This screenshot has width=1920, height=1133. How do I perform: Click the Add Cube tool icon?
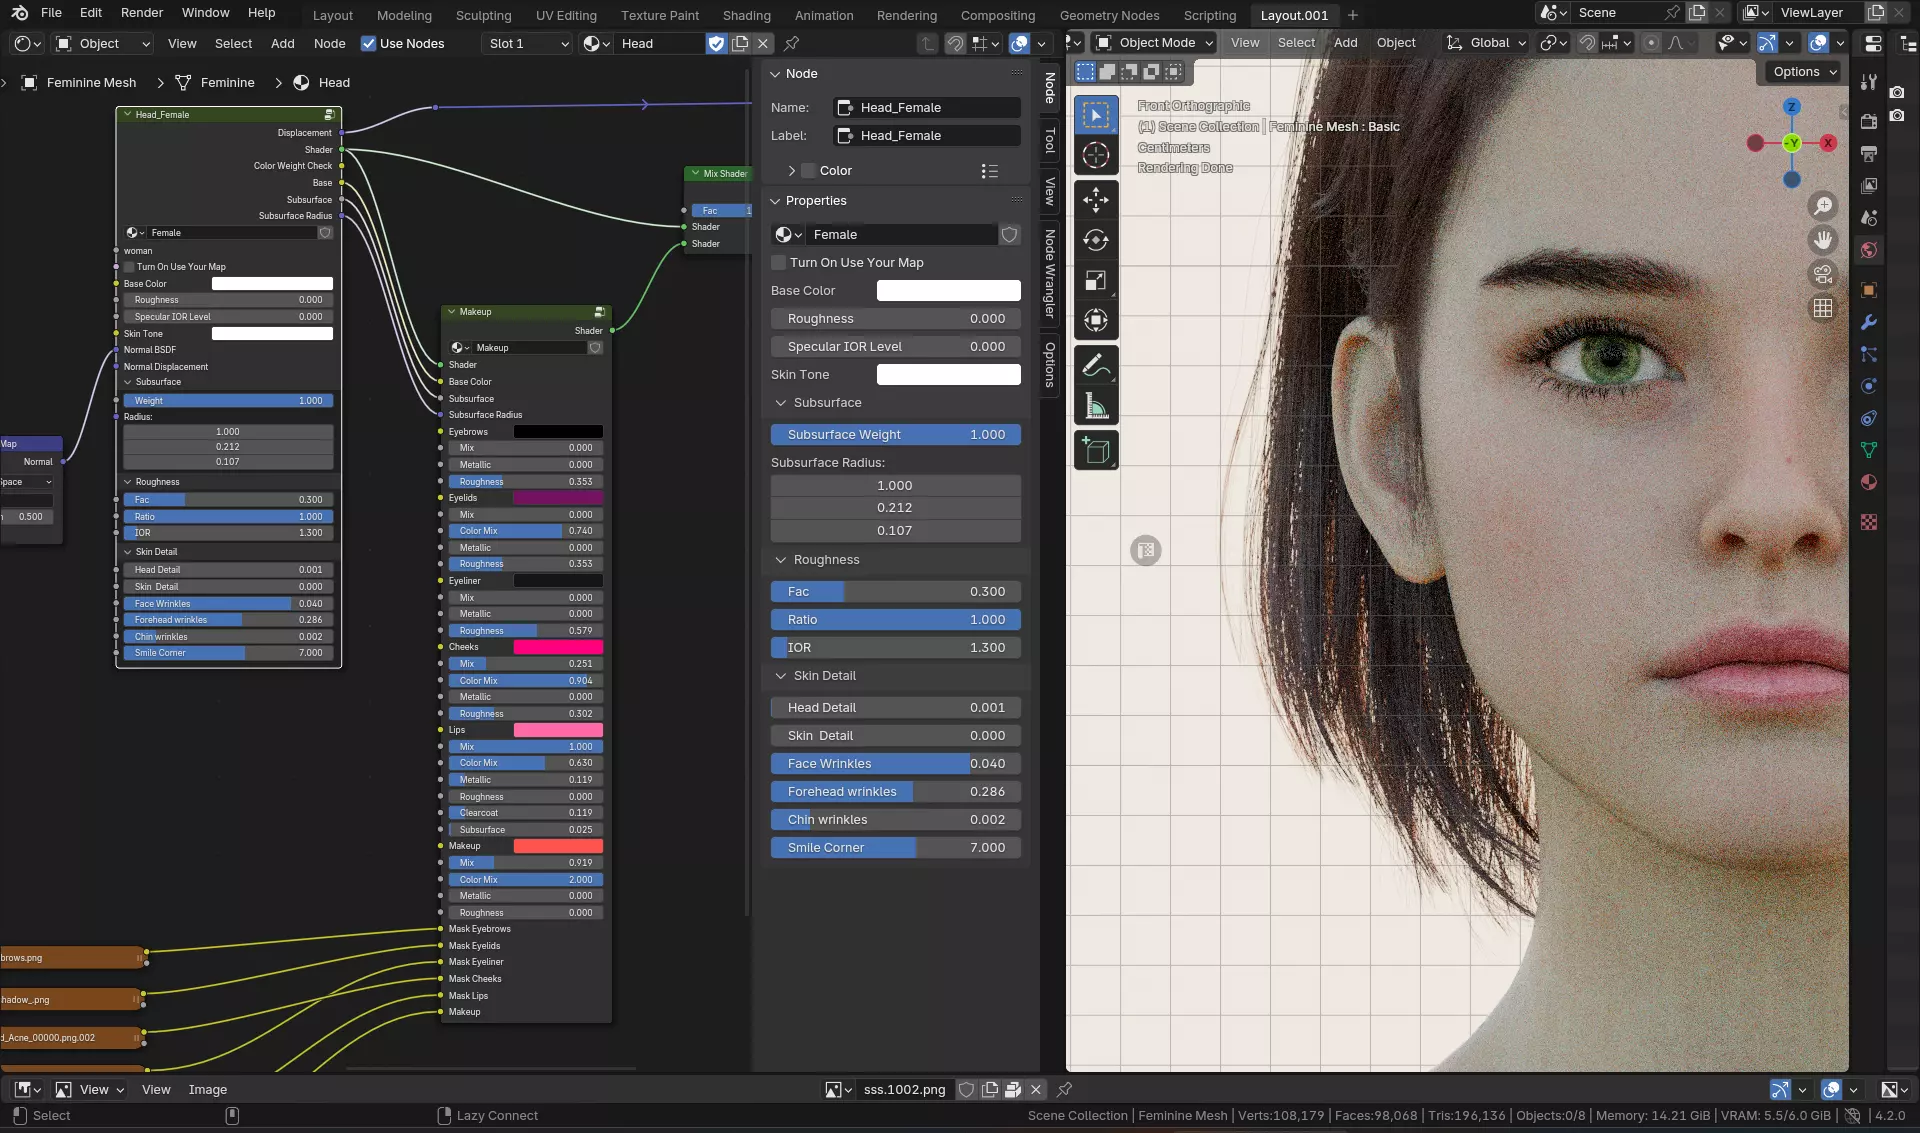click(x=1096, y=451)
